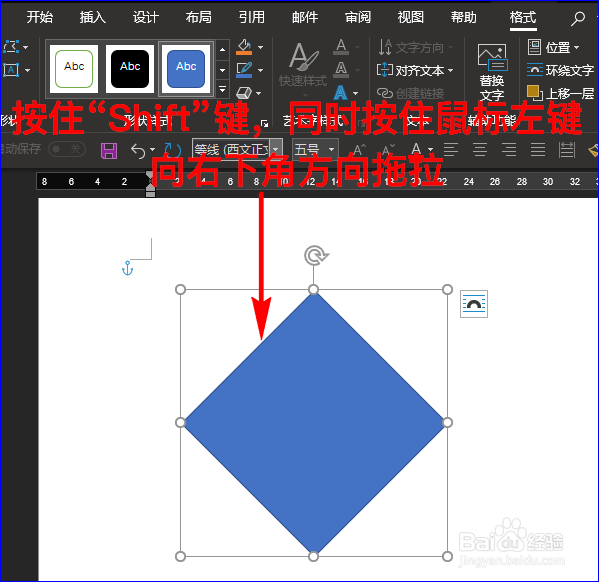
Task: Click the Shape Fill paint bucket icon
Action: tap(244, 47)
